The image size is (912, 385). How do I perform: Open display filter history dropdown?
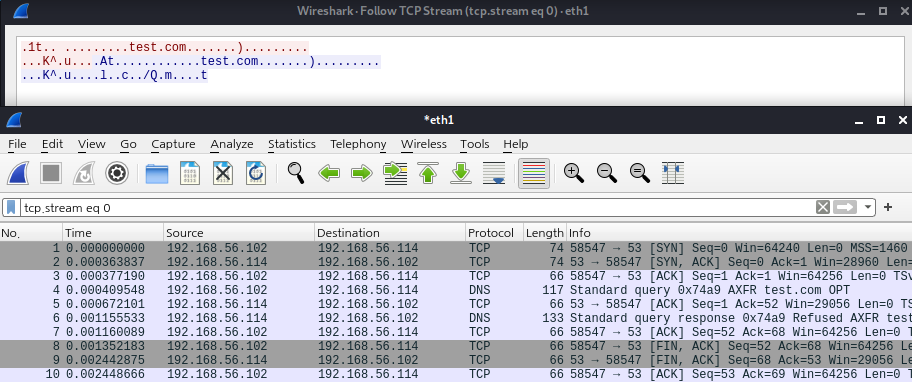pyautogui.click(x=868, y=208)
